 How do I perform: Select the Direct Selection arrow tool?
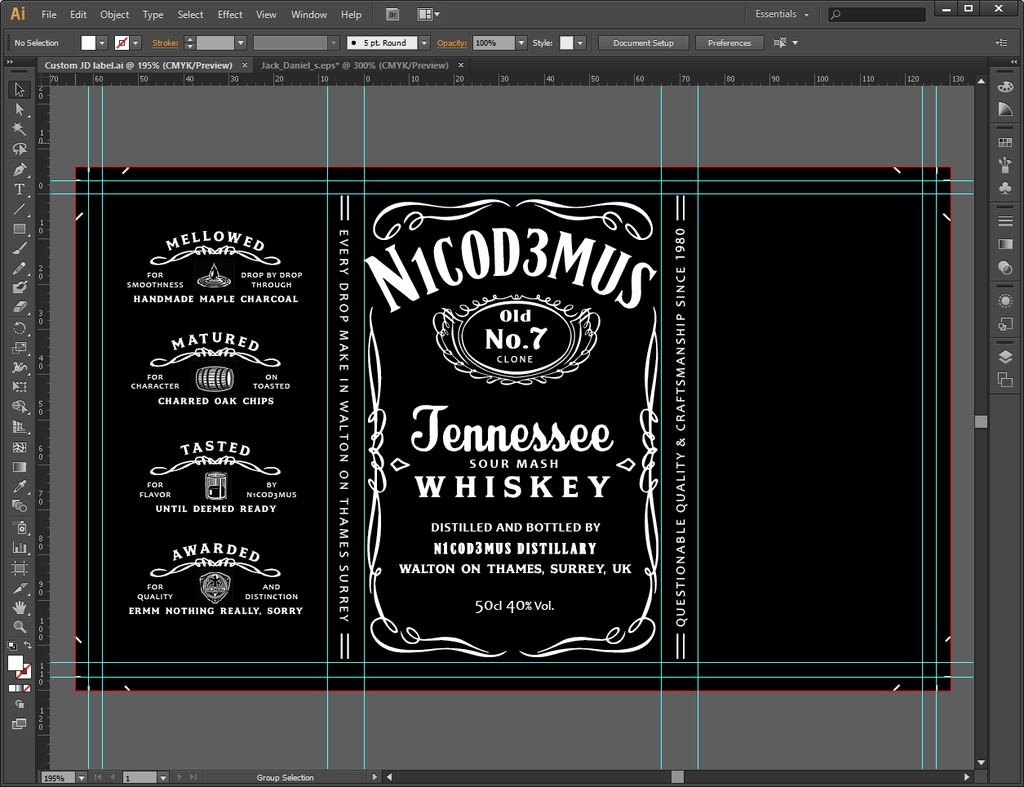(19, 109)
